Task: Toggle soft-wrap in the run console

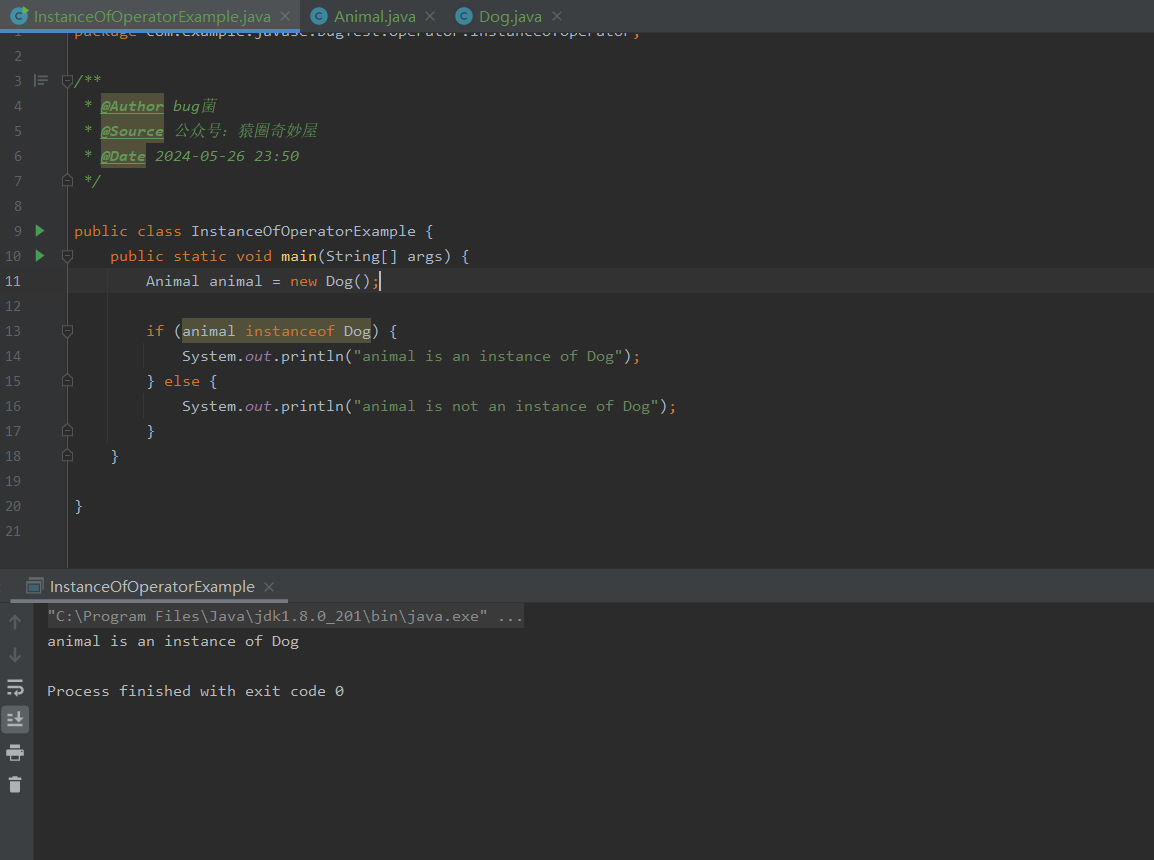Action: [15, 688]
